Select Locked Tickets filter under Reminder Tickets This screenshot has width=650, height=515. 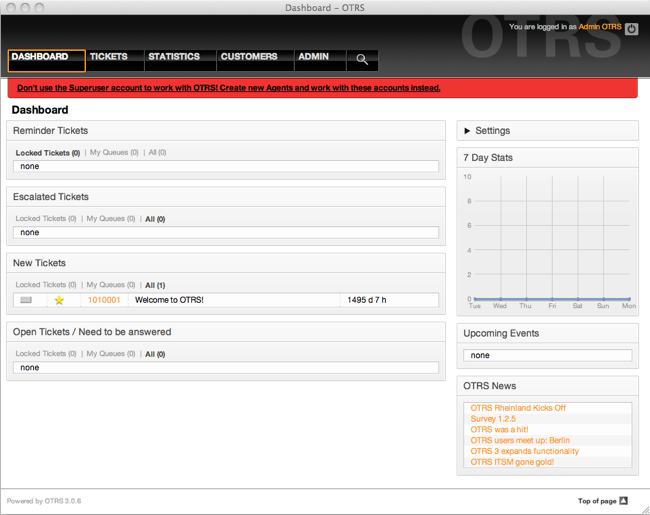[x=48, y=153]
